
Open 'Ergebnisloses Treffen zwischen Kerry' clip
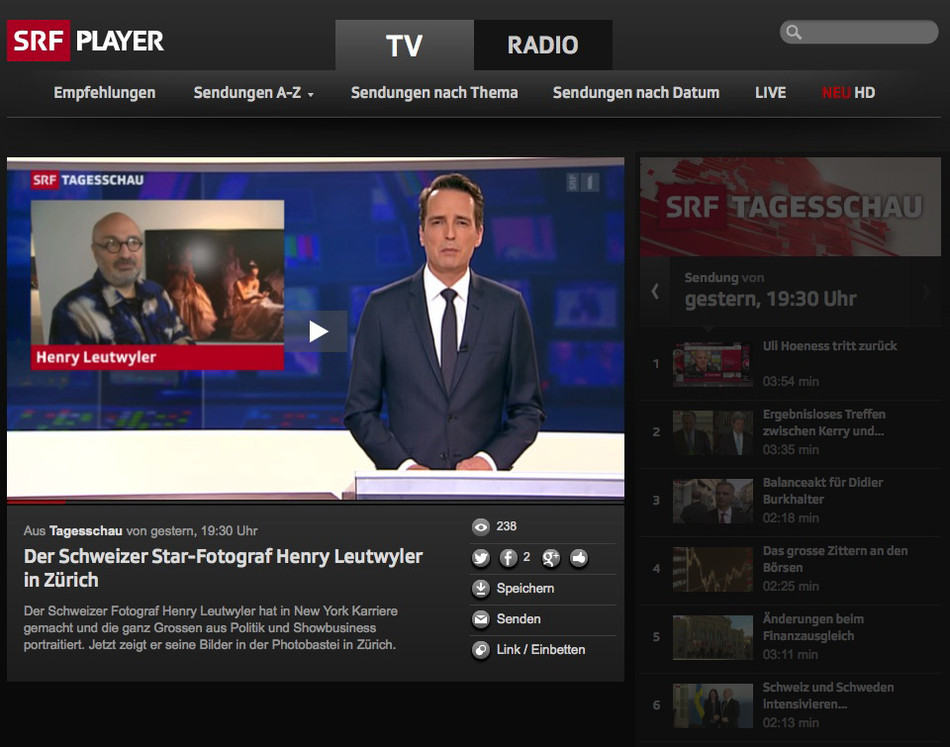824,423
